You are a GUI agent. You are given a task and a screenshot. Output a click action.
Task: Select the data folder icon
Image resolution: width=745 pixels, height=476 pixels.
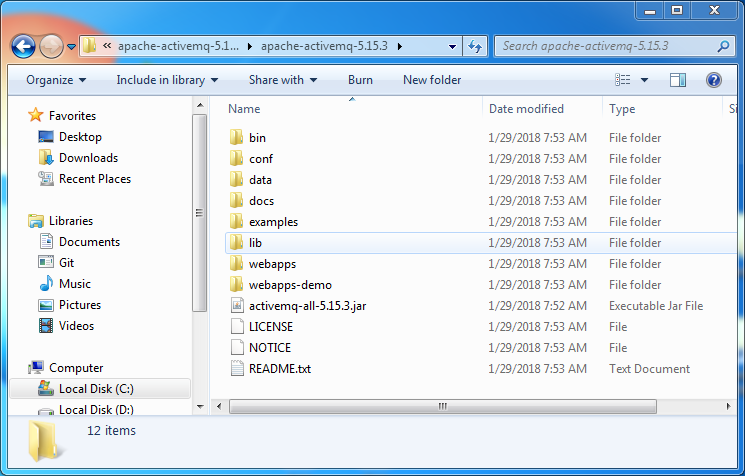click(237, 179)
